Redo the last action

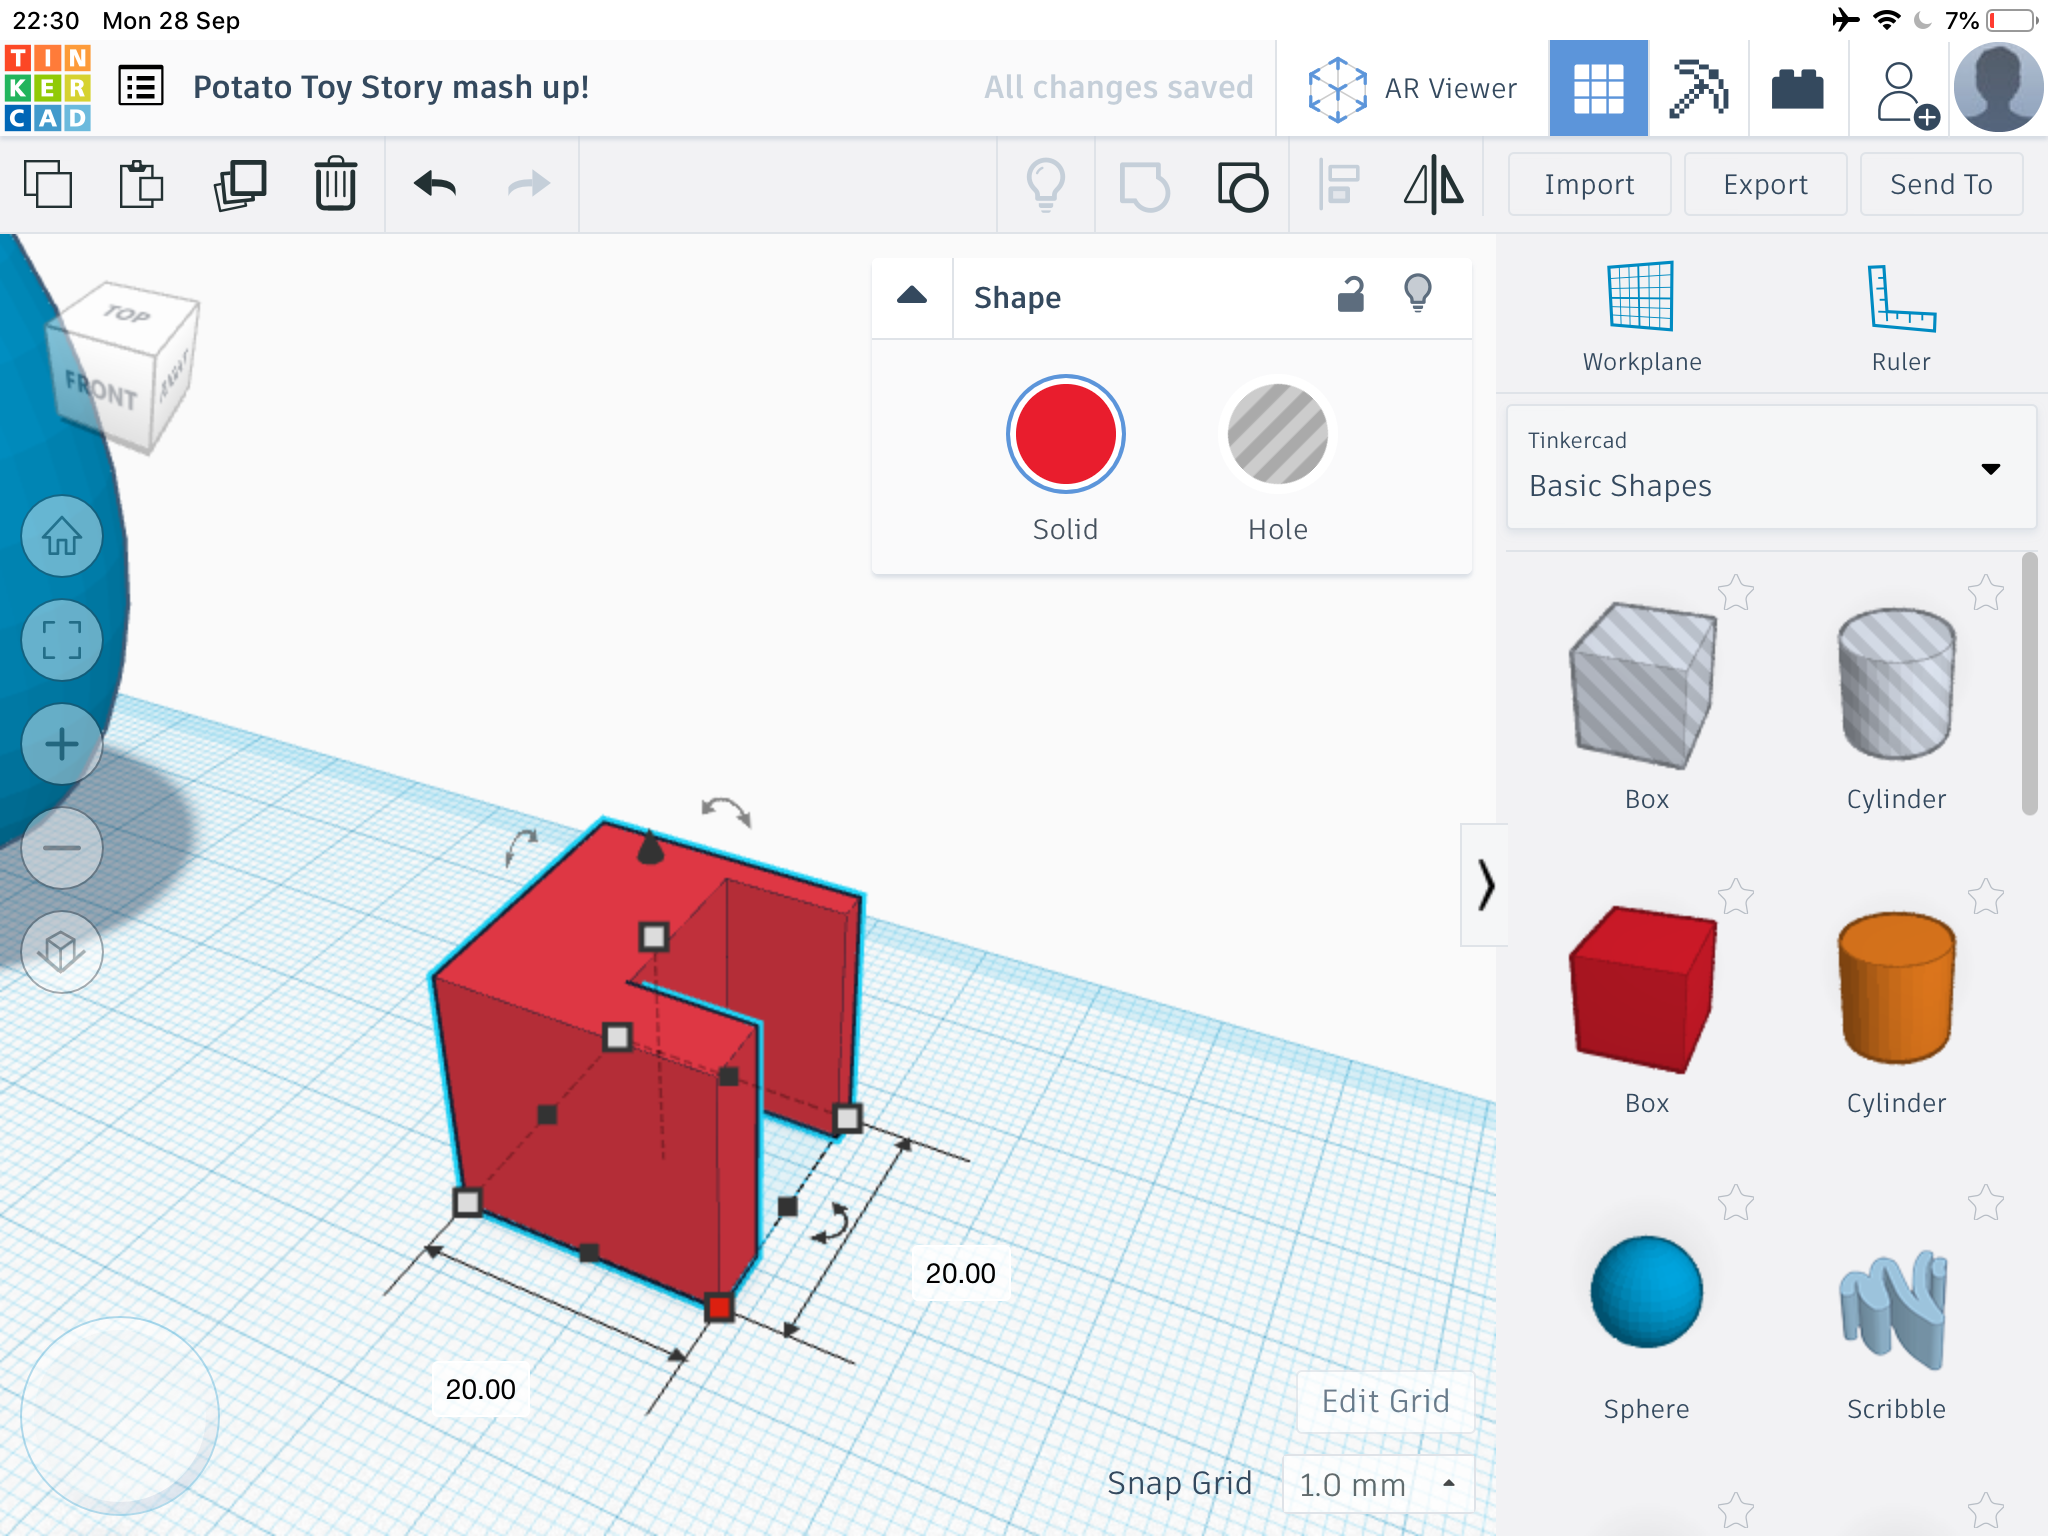[x=528, y=184]
